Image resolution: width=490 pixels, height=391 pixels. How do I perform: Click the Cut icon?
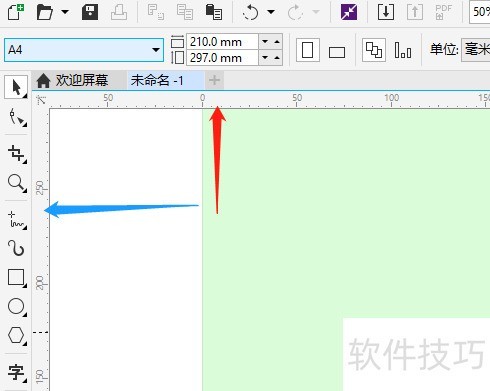[156, 12]
